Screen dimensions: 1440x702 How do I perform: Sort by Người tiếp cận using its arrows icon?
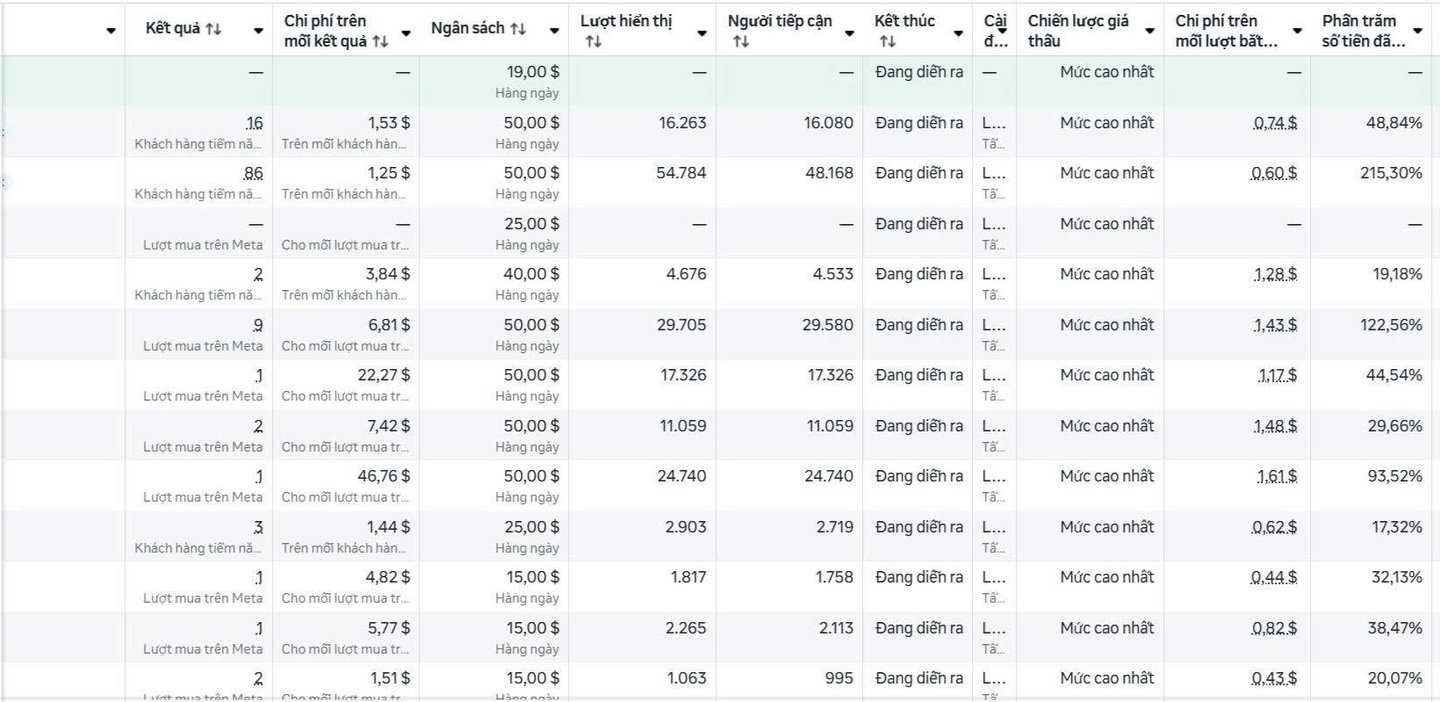coord(741,41)
